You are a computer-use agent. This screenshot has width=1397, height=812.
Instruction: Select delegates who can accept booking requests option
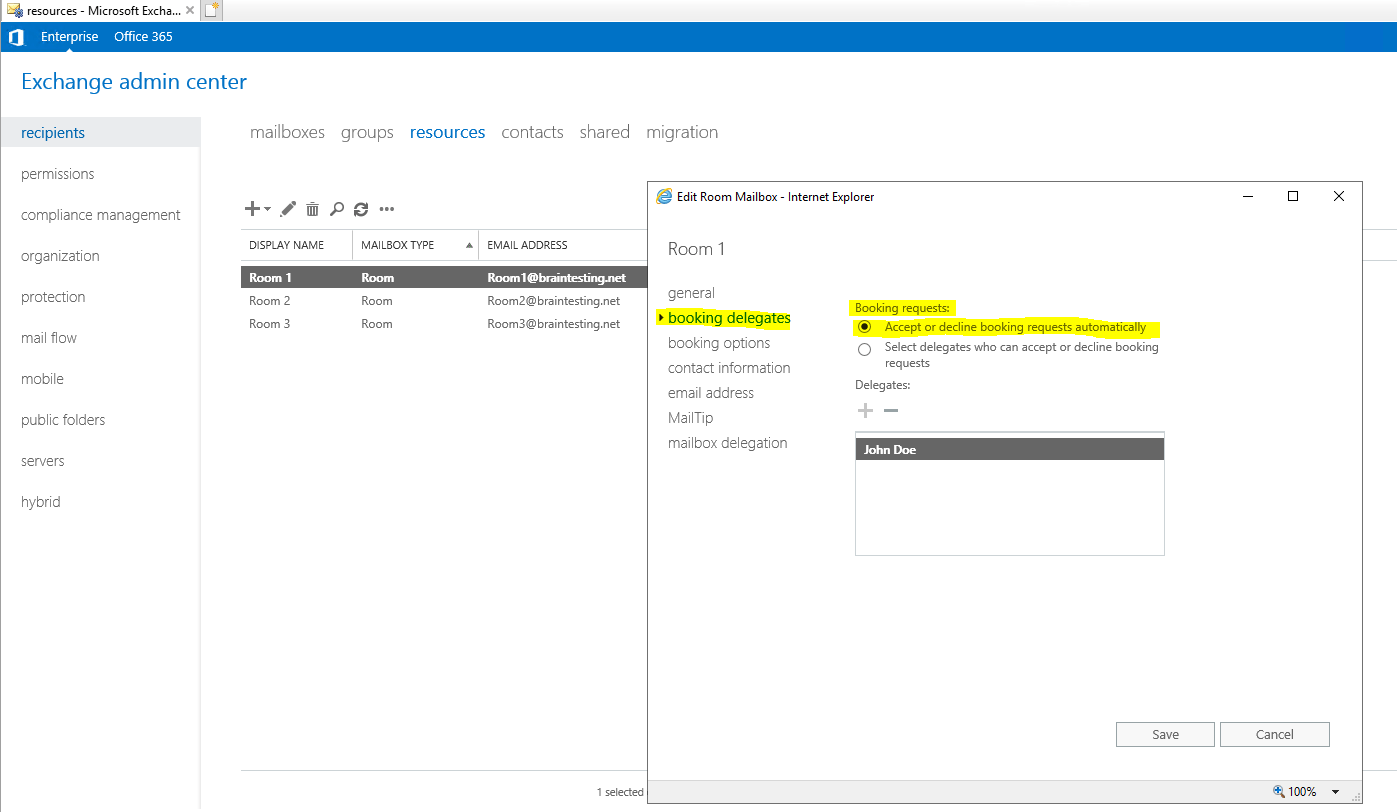pos(864,349)
